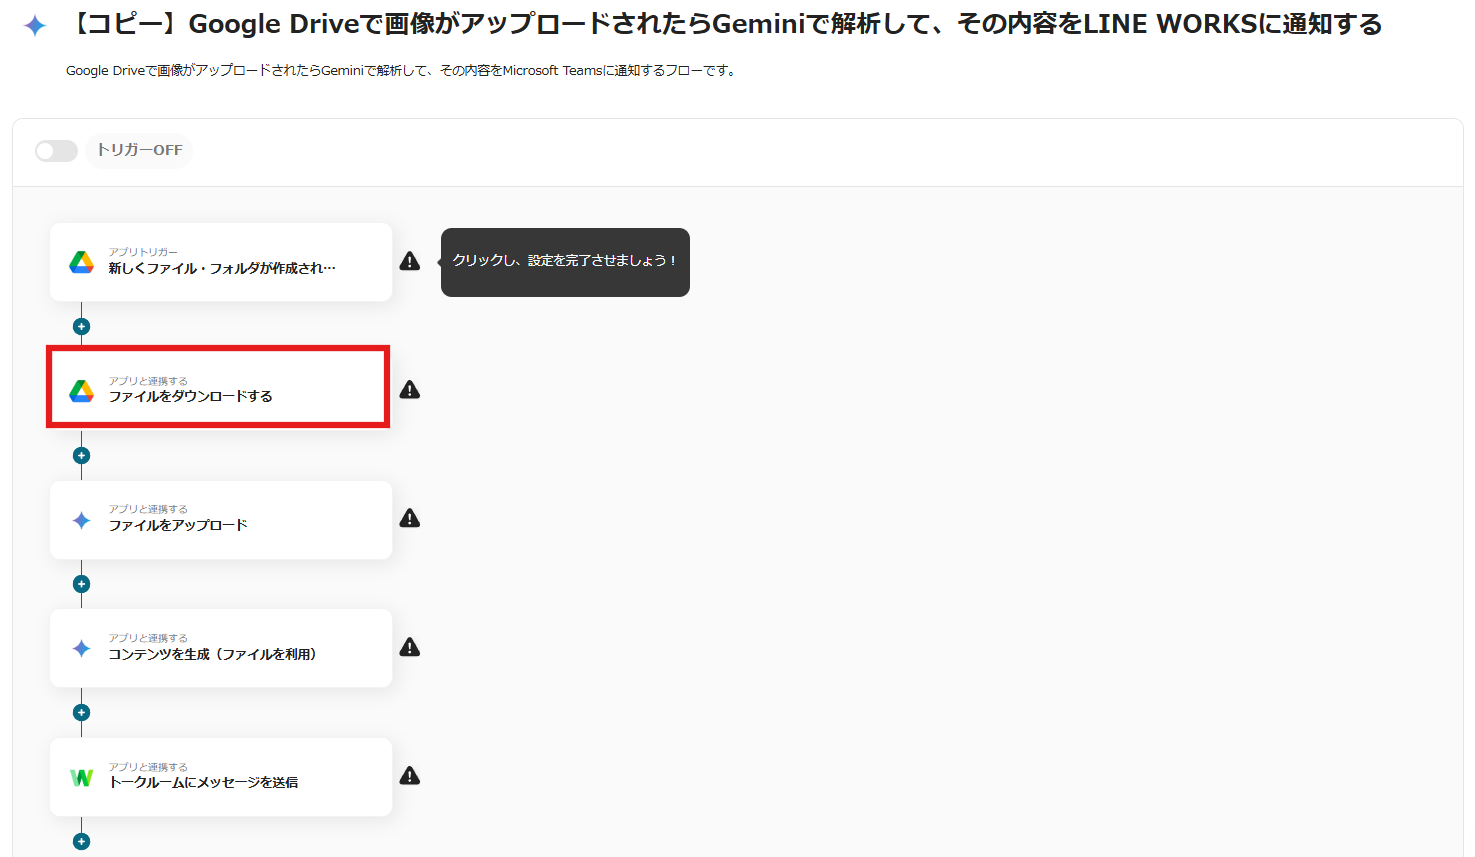Viewport: 1475px width, 857px height.
Task: Add step below コンテンツを生成
Action: (82, 713)
